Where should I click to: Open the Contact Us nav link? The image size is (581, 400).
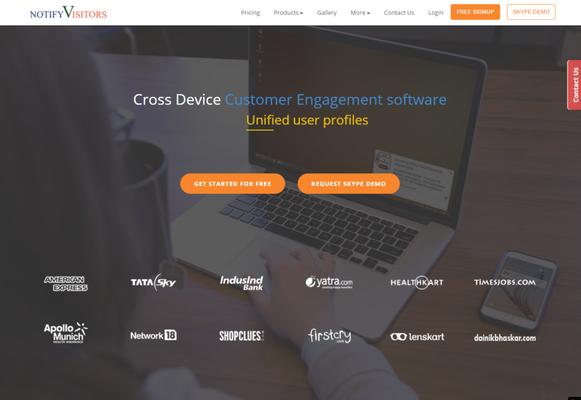click(x=399, y=13)
